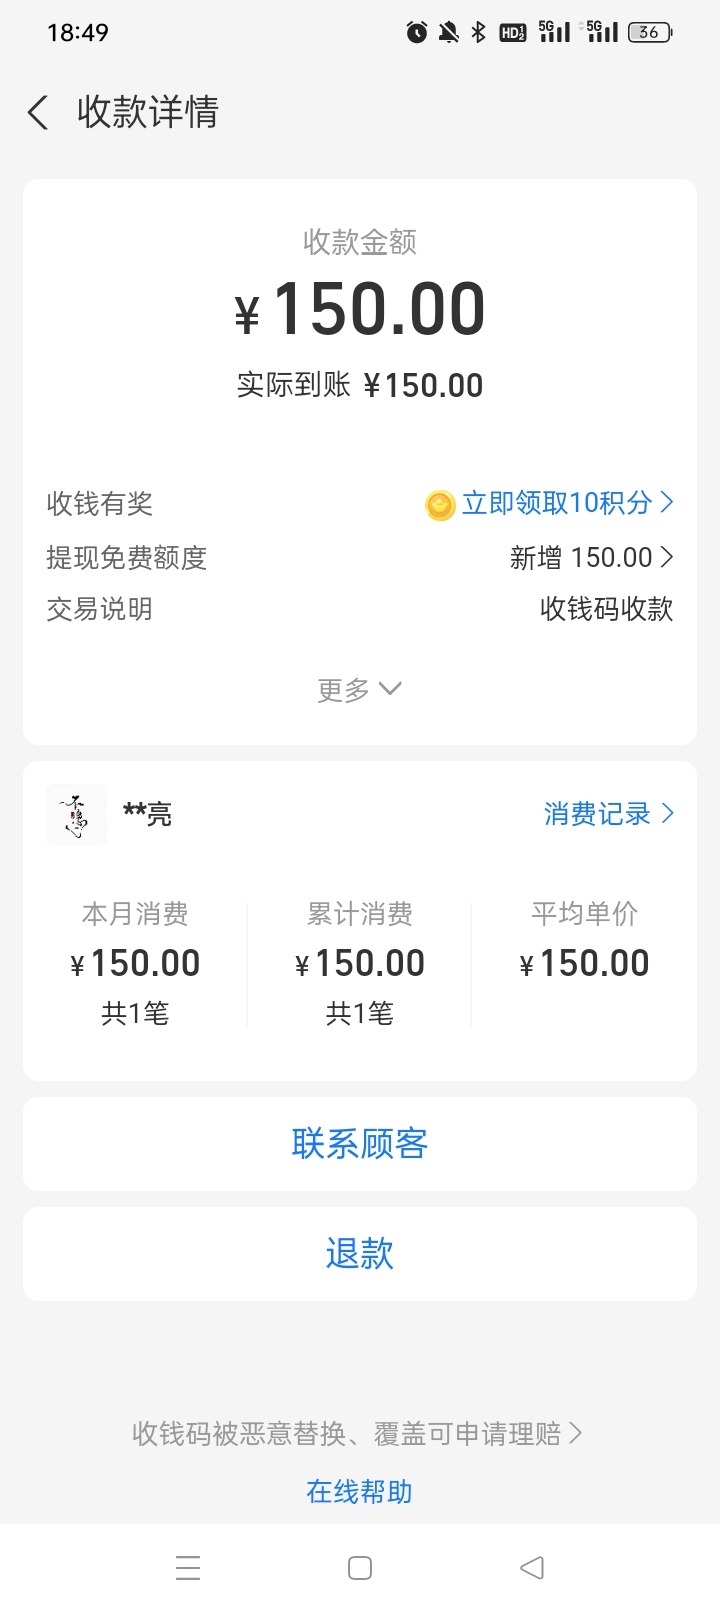The width and height of the screenshot is (720, 1612).
Task: Tap the 联系顾客 button
Action: pyautogui.click(x=360, y=1144)
